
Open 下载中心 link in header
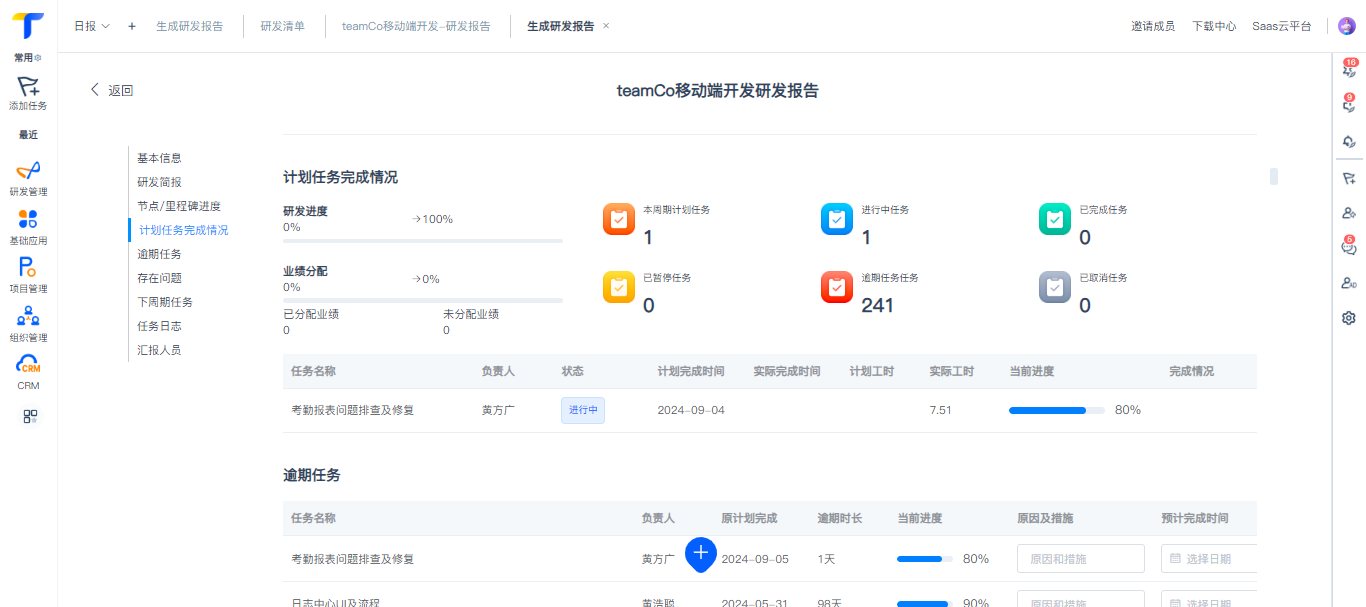click(x=1214, y=26)
